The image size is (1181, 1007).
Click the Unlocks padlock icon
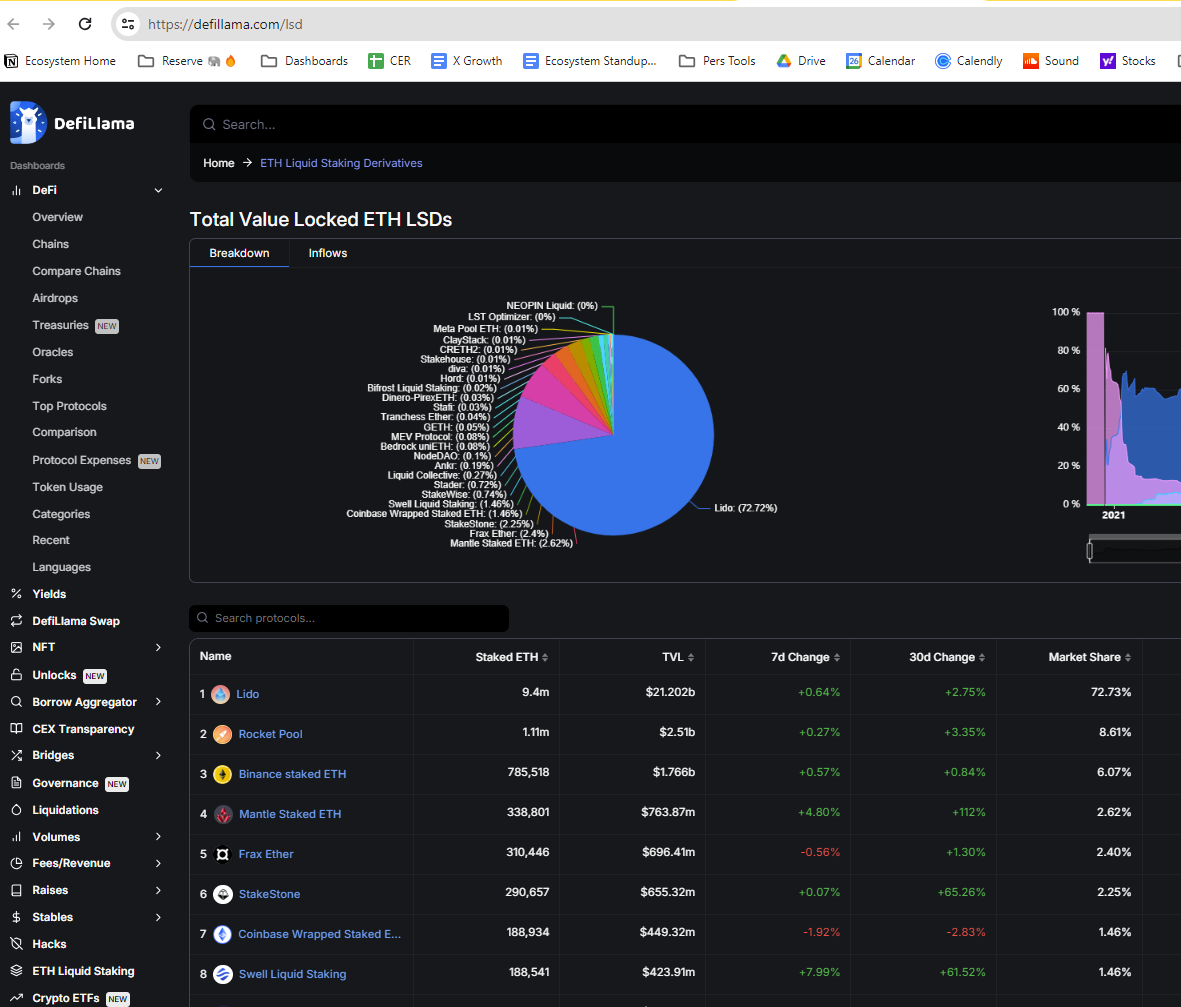[x=17, y=675]
